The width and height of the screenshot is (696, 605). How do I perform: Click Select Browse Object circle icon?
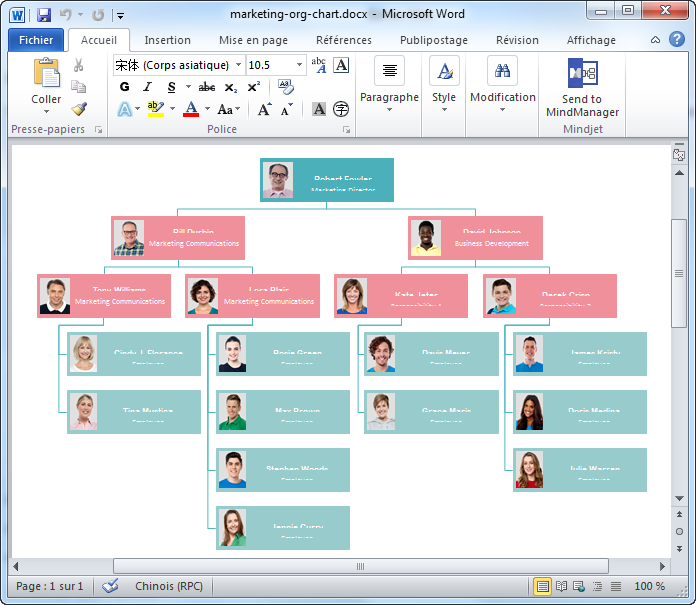[x=679, y=531]
